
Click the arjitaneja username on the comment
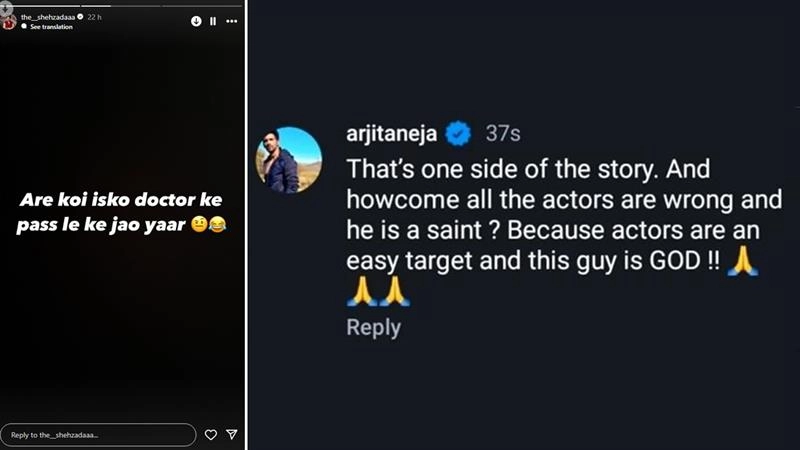tap(391, 132)
